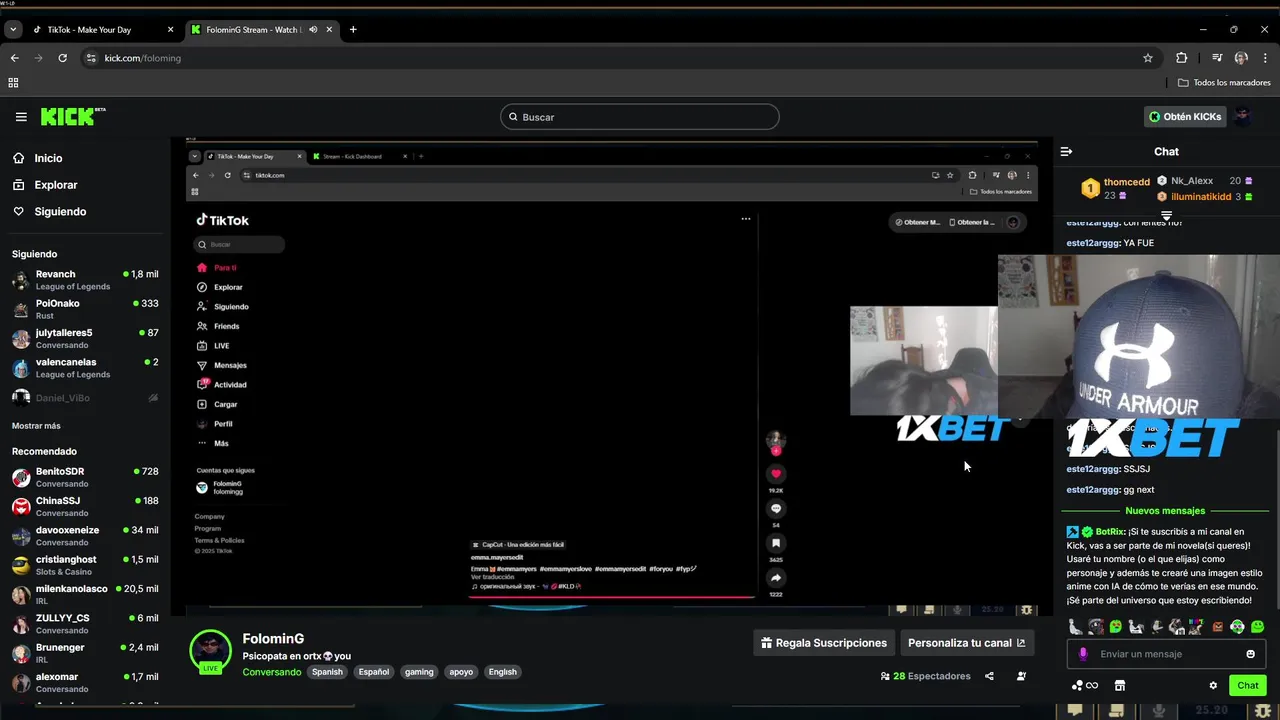Go to Siguiendo in Kick sidebar

coord(60,212)
